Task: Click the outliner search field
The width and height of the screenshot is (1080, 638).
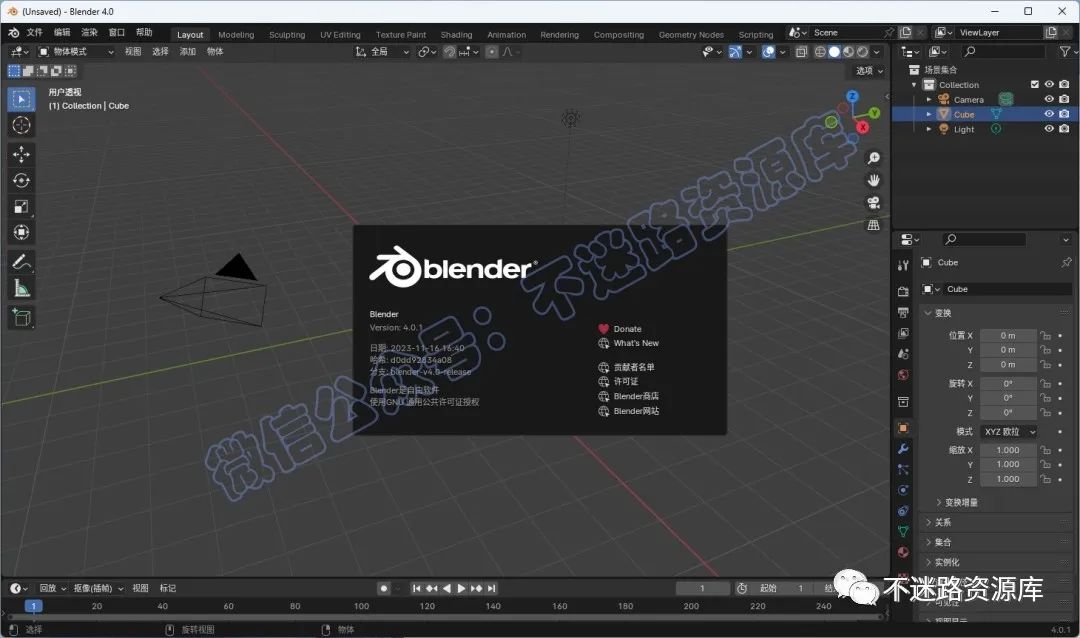Action: click(1003, 52)
